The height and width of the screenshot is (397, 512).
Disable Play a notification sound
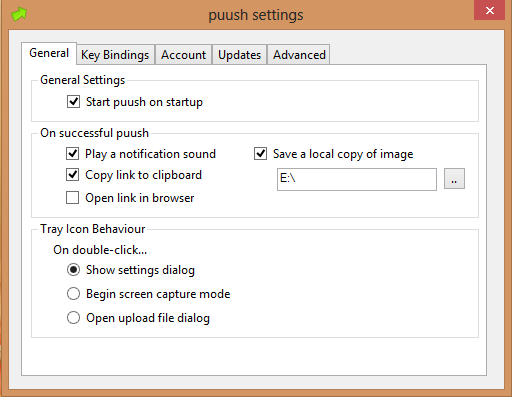pos(73,154)
